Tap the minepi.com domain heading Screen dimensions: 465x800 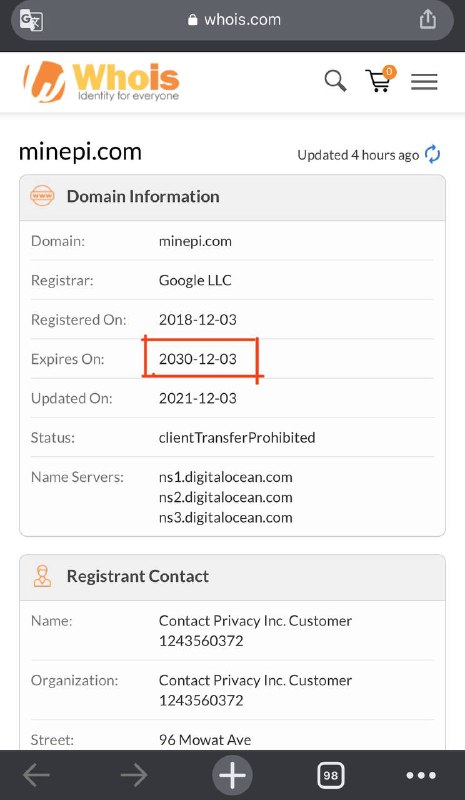coord(80,152)
